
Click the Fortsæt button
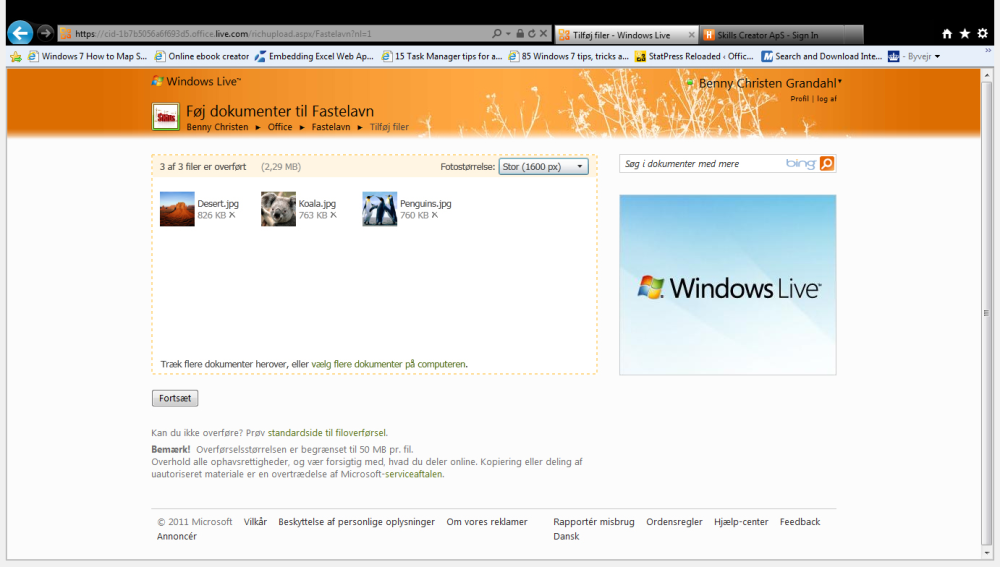[175, 398]
